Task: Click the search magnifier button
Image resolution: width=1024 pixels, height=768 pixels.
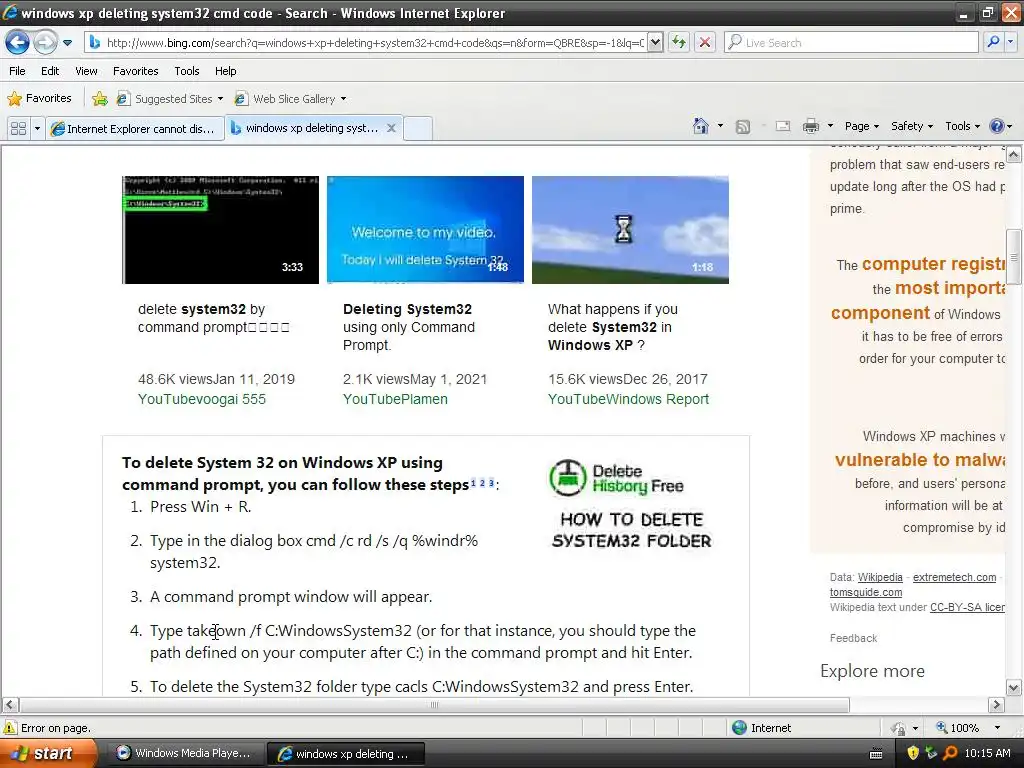Action: click(x=993, y=42)
